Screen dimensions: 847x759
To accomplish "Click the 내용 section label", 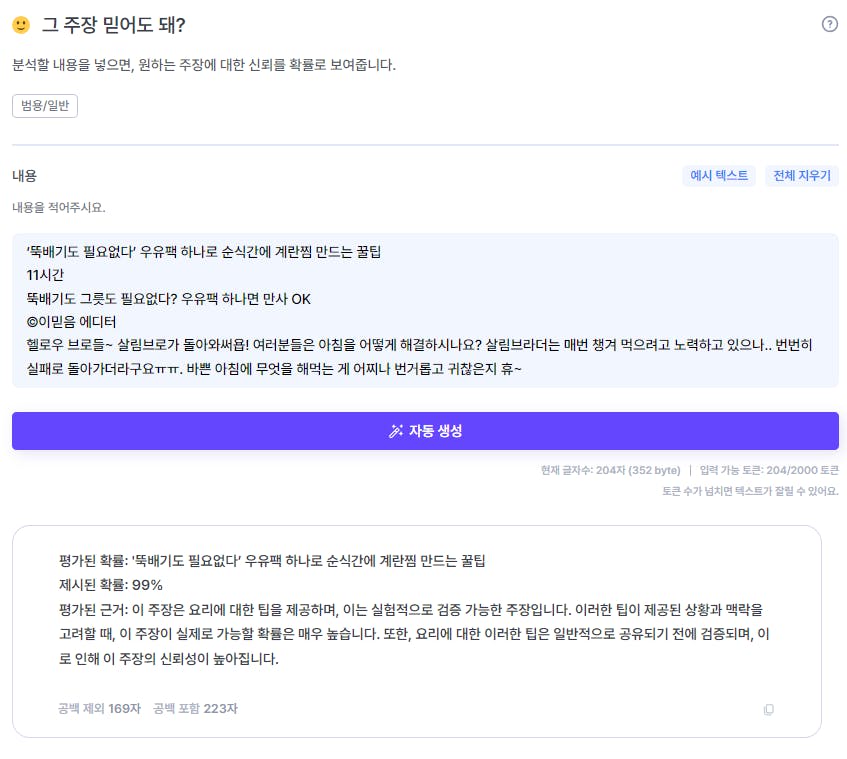I will pos(24,176).
